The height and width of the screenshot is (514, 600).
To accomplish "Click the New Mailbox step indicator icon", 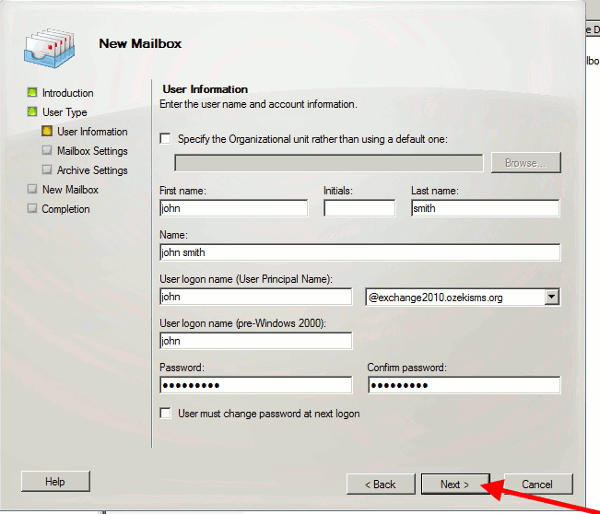I will [32, 189].
